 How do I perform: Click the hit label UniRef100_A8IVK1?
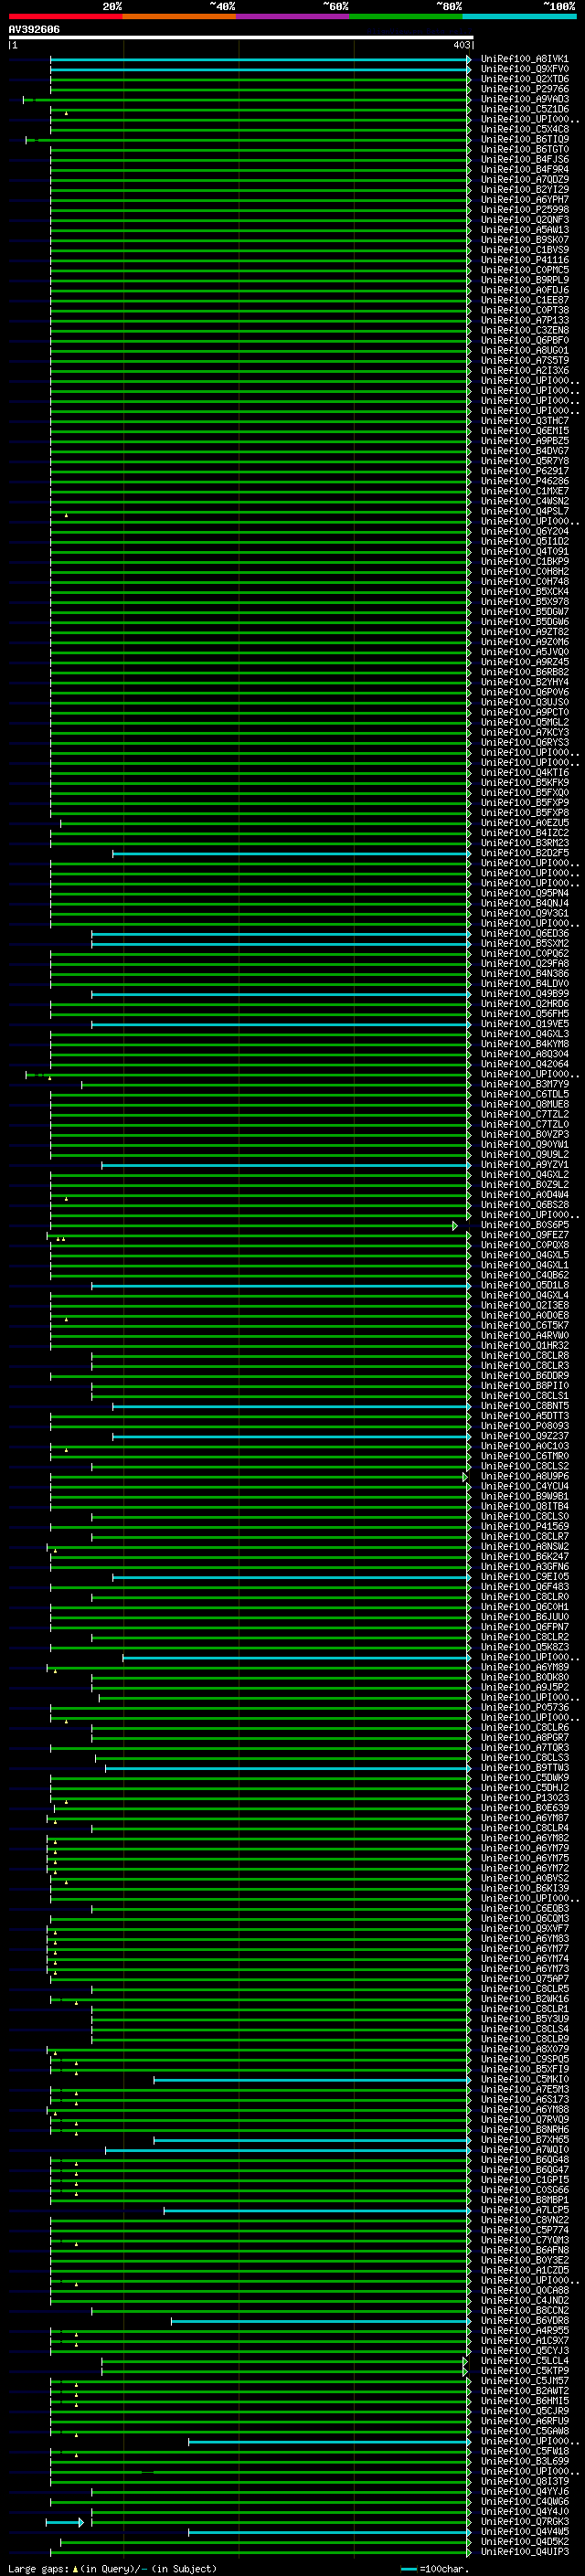pyautogui.click(x=524, y=59)
